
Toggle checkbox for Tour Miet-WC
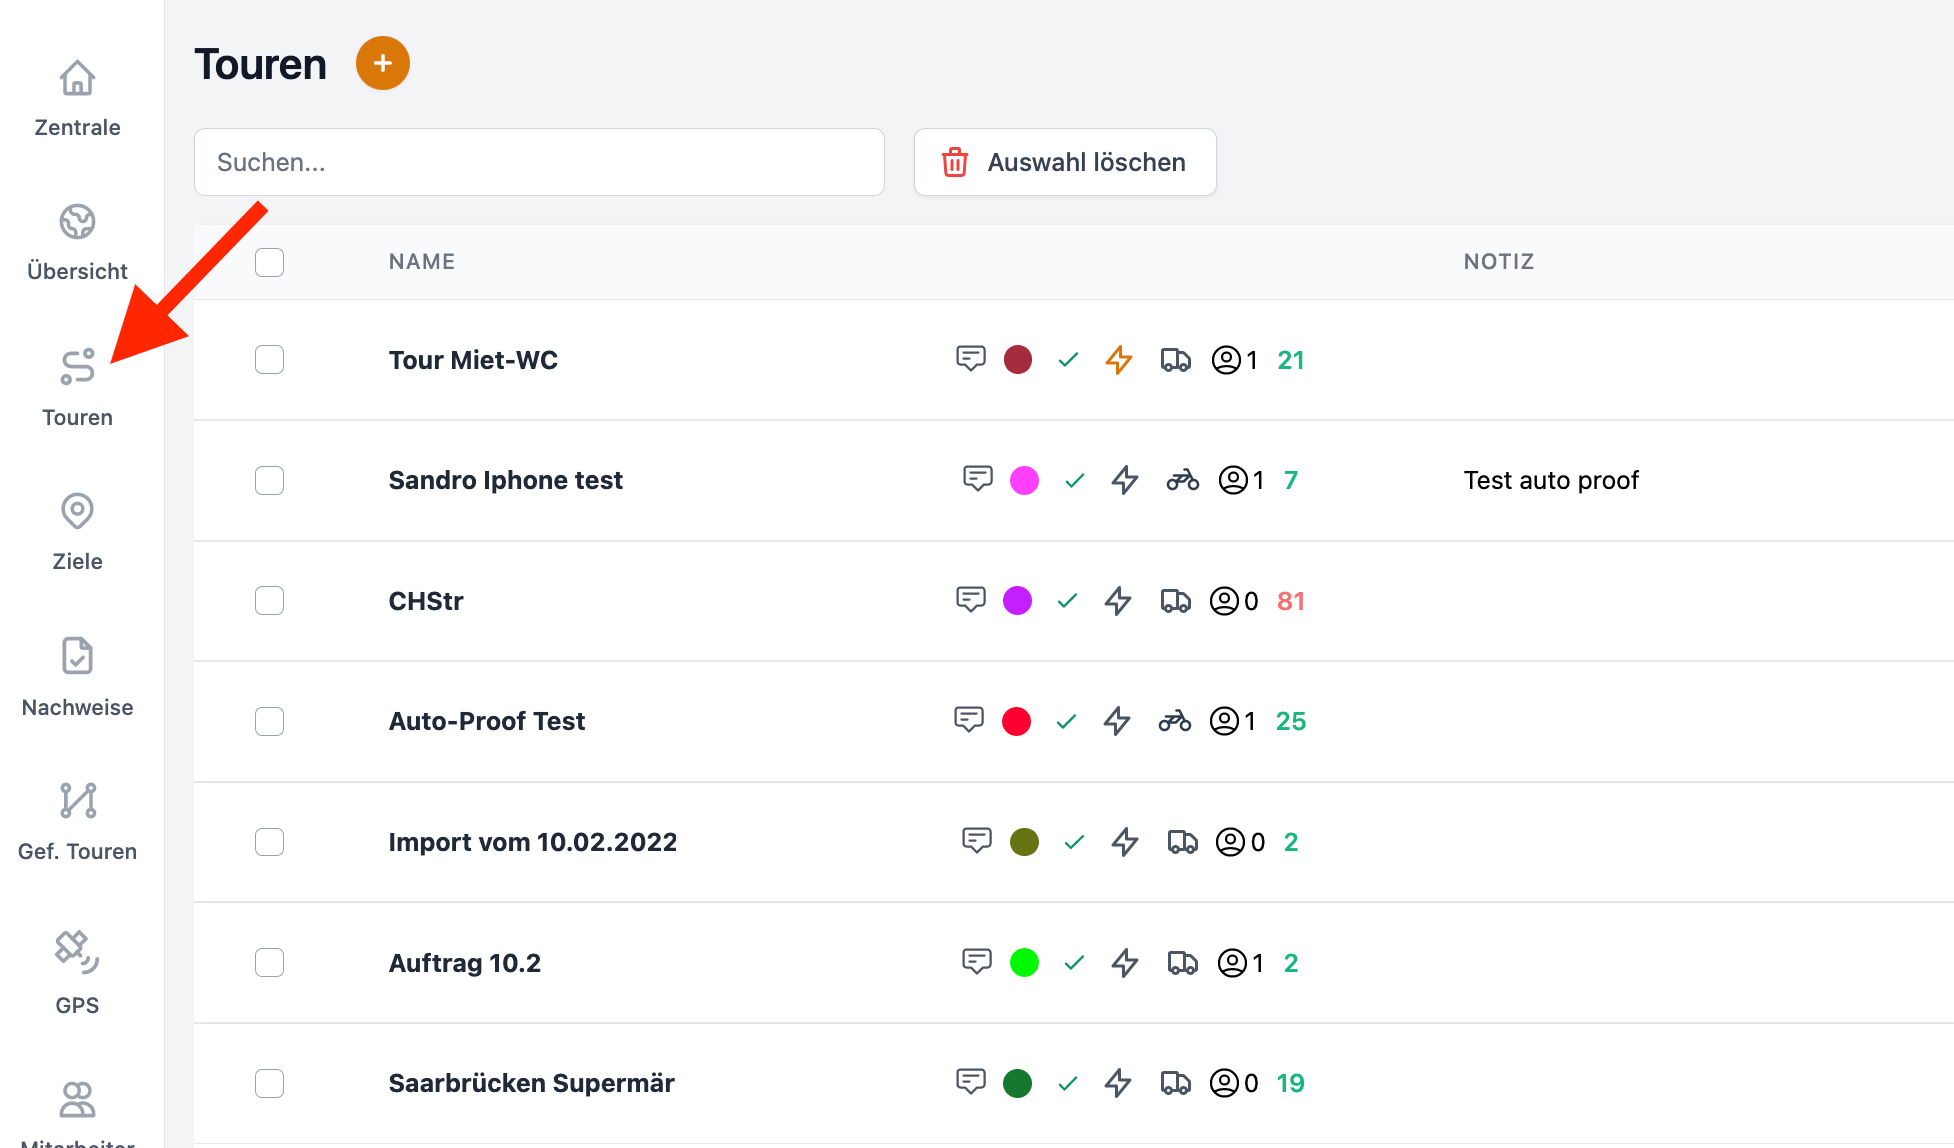(269, 359)
